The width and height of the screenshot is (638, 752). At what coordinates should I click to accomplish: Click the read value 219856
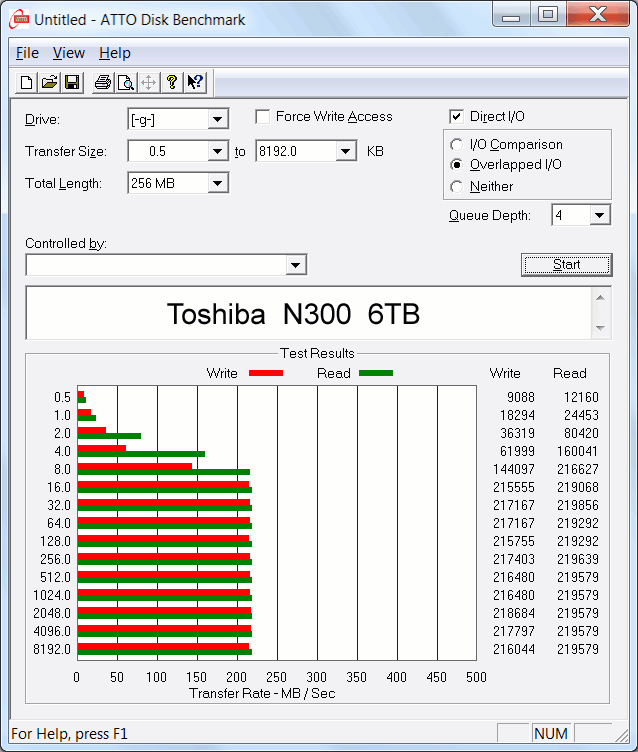tap(578, 505)
